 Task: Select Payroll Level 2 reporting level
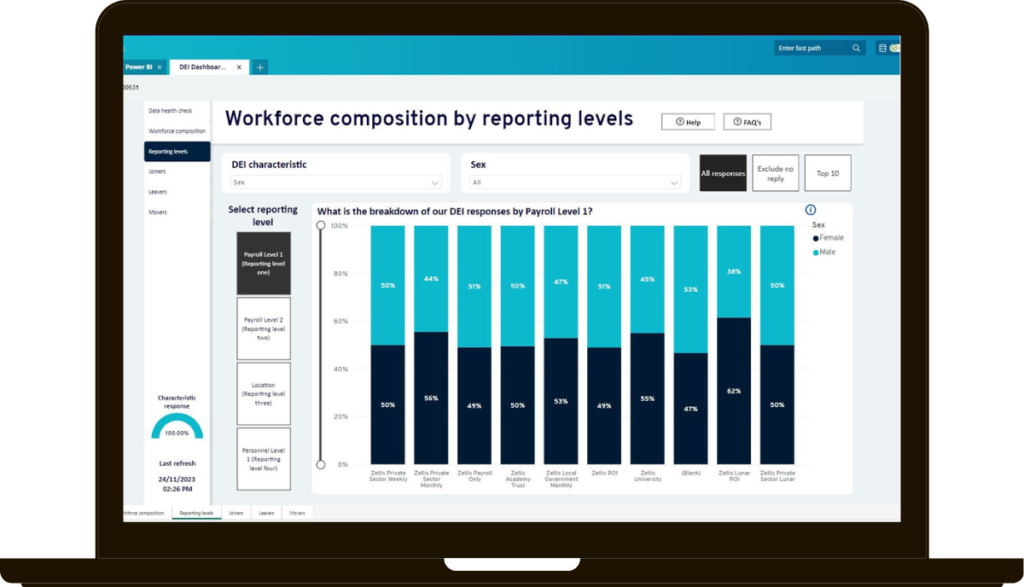(x=263, y=328)
